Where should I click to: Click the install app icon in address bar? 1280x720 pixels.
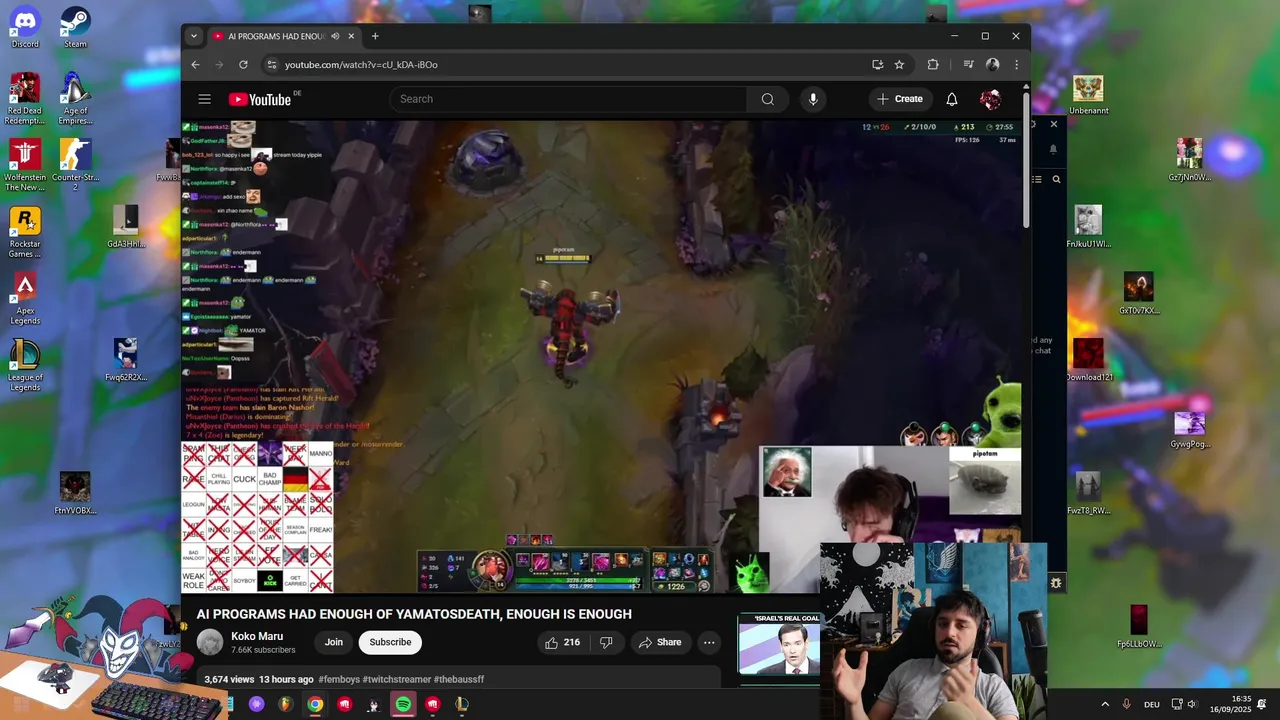[x=877, y=64]
